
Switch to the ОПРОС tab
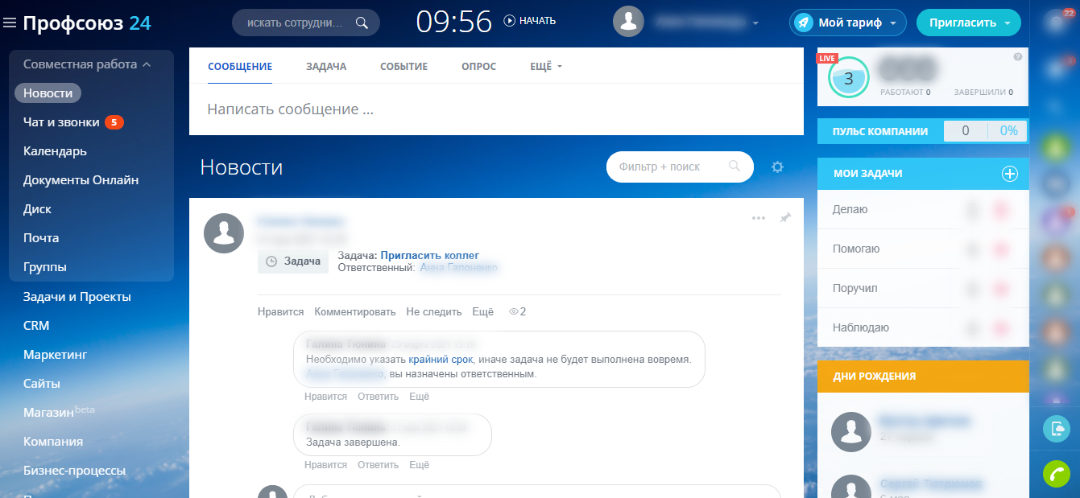479,67
